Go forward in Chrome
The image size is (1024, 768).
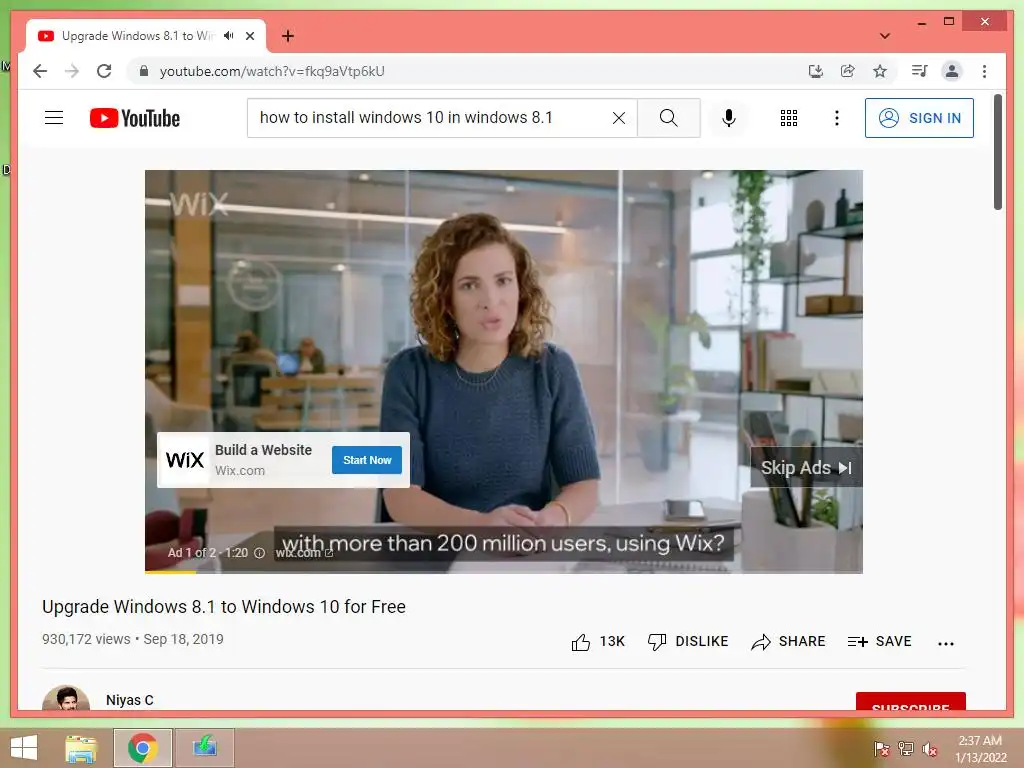tap(72, 71)
